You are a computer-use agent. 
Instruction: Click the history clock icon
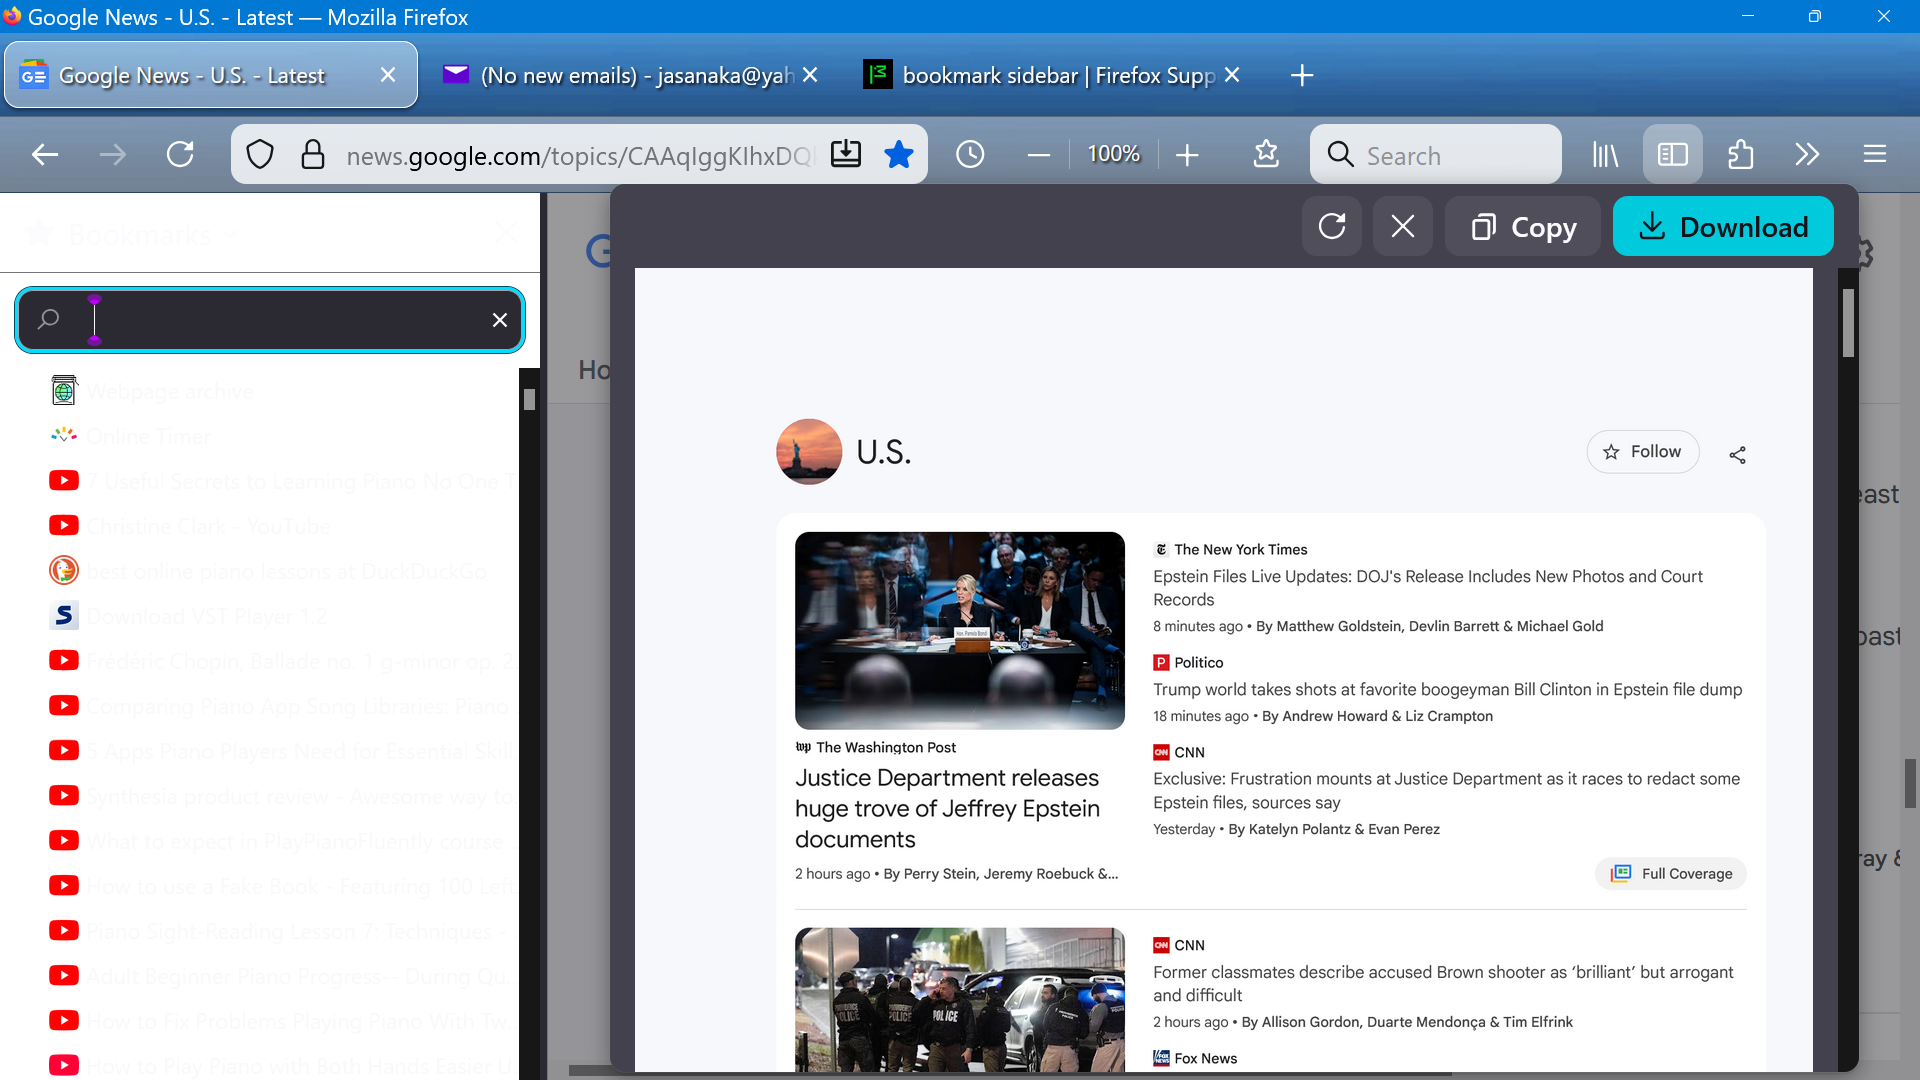coord(969,154)
